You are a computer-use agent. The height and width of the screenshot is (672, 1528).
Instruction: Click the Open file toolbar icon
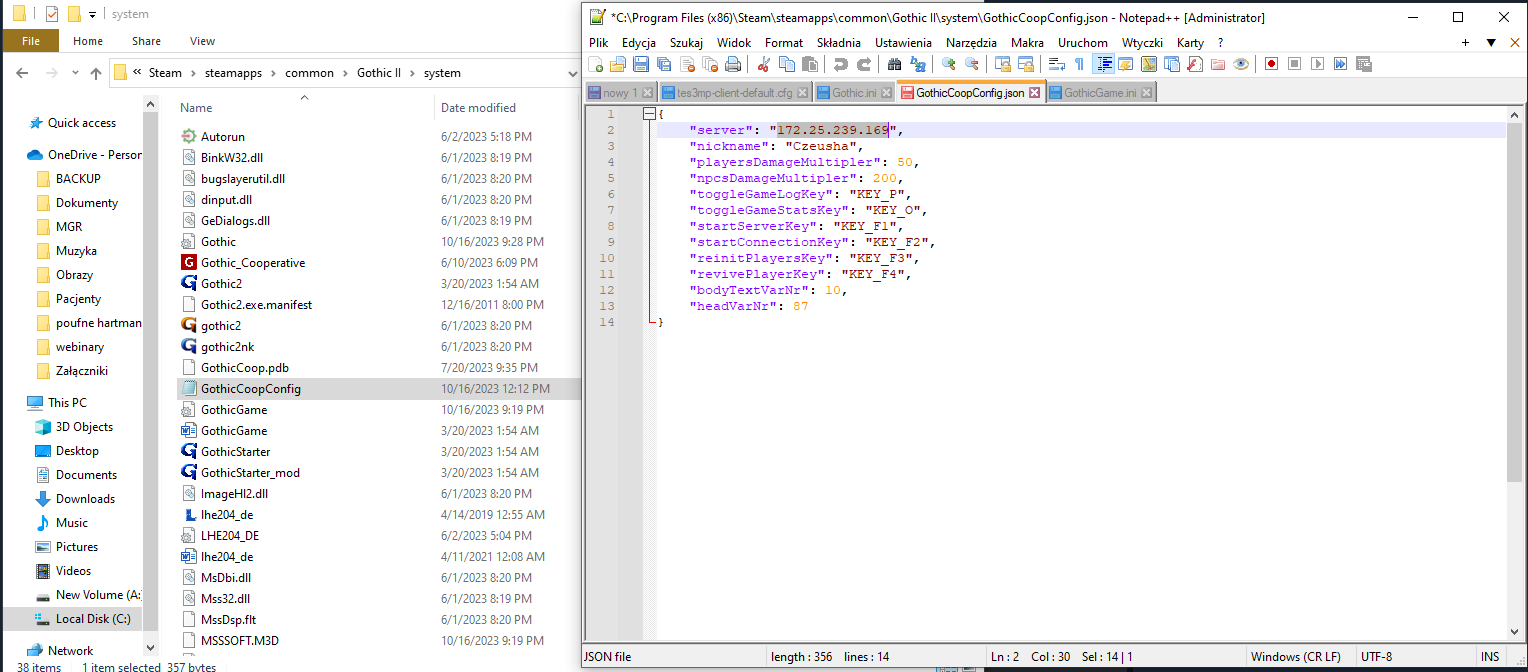618,64
